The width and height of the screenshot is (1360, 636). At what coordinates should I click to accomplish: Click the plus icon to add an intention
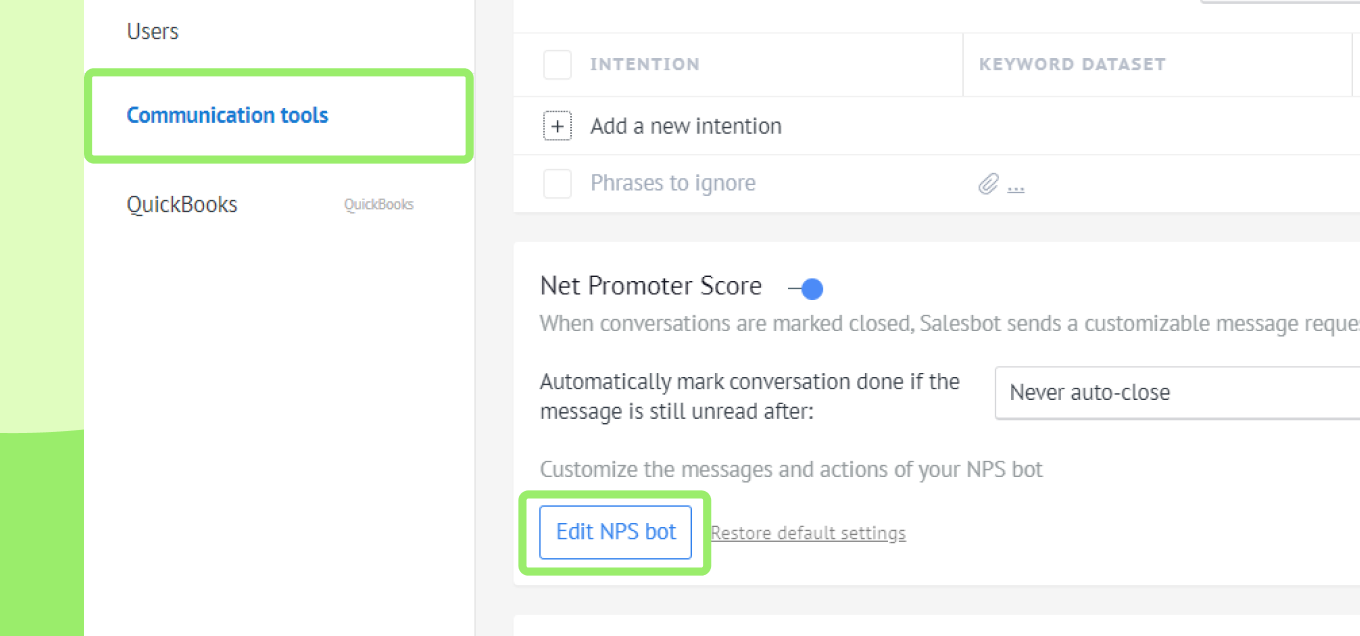tap(557, 126)
